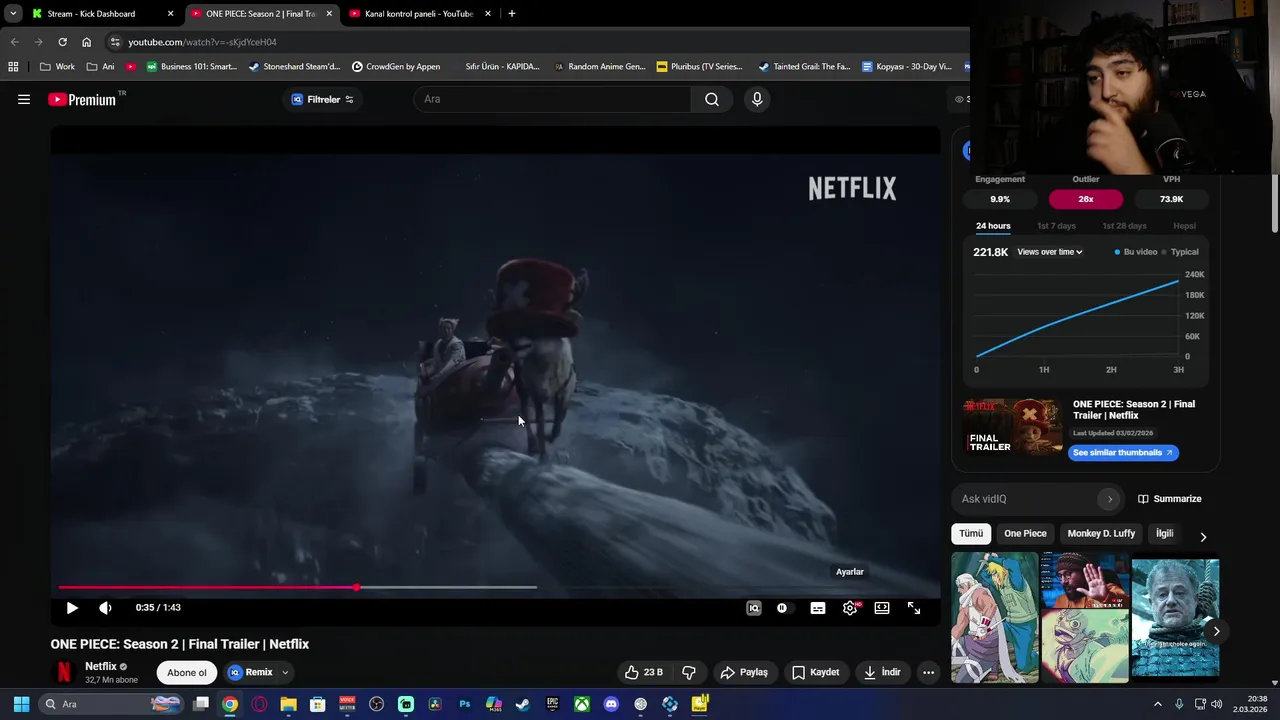Select the Monkey D. Luffy chip

[x=1101, y=534]
